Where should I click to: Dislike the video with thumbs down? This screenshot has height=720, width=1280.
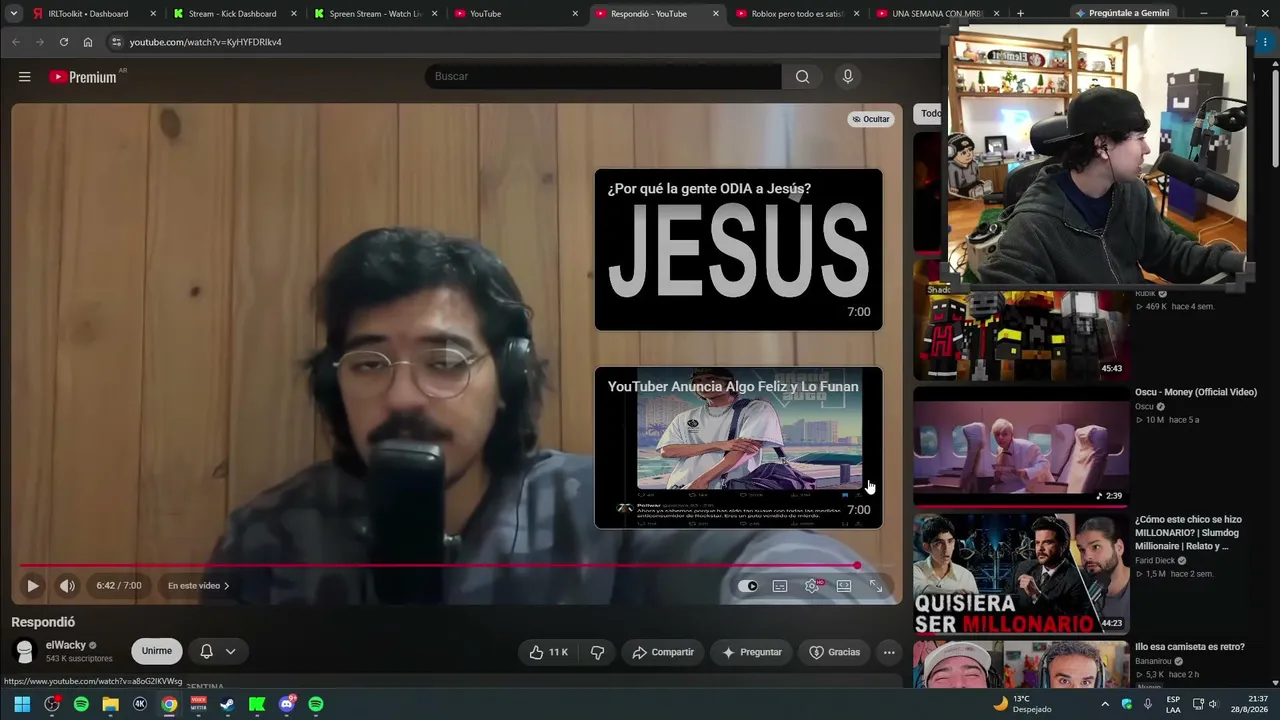click(x=597, y=652)
